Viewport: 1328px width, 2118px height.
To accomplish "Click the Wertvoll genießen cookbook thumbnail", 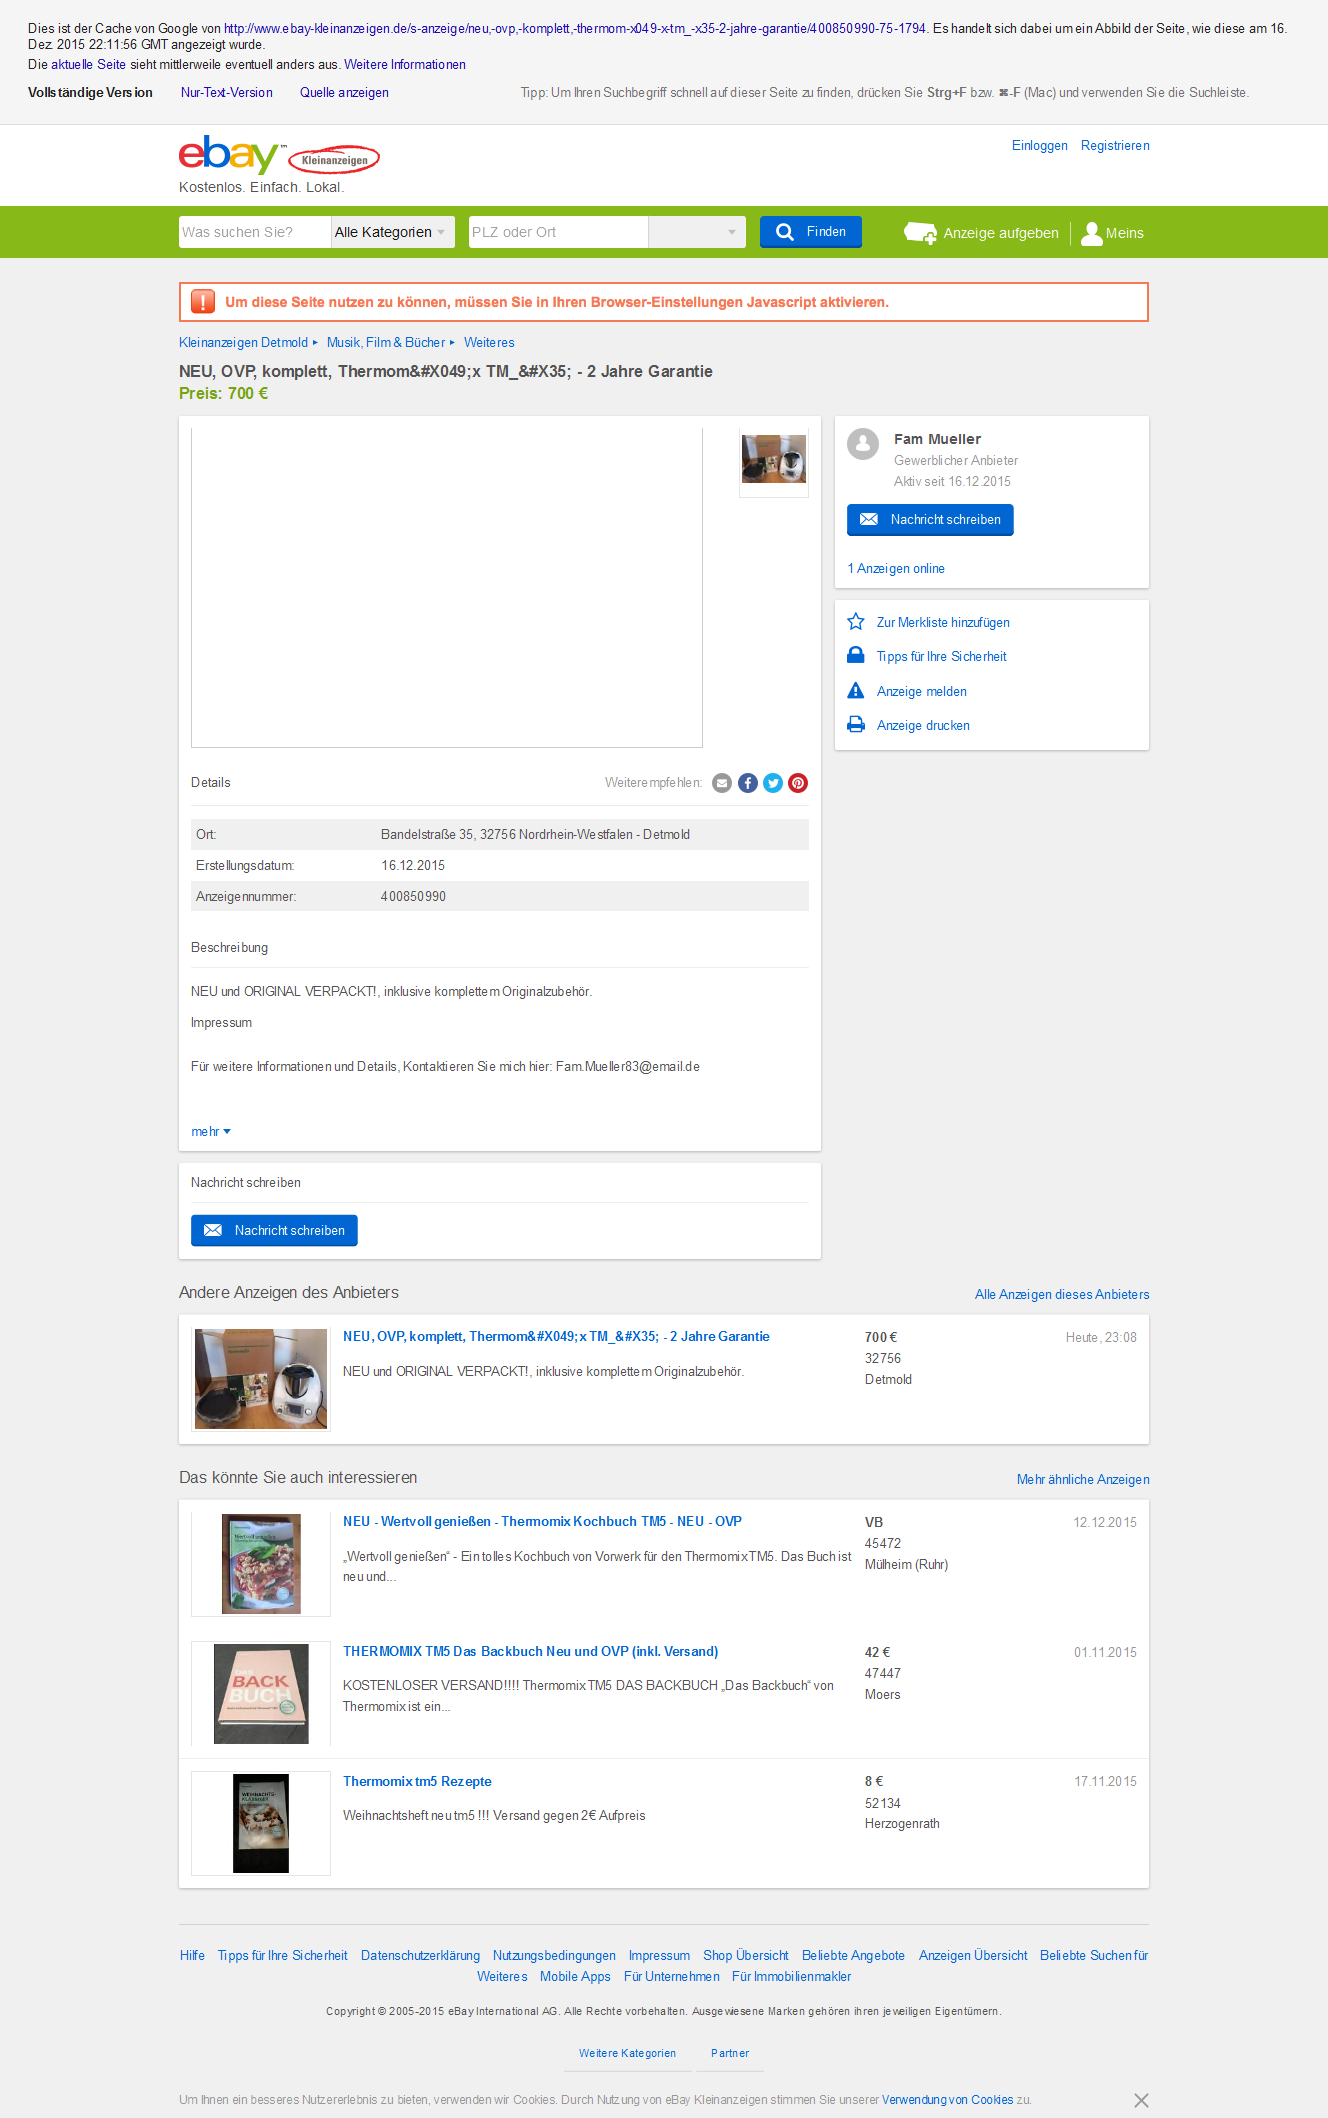I will pos(261,1564).
